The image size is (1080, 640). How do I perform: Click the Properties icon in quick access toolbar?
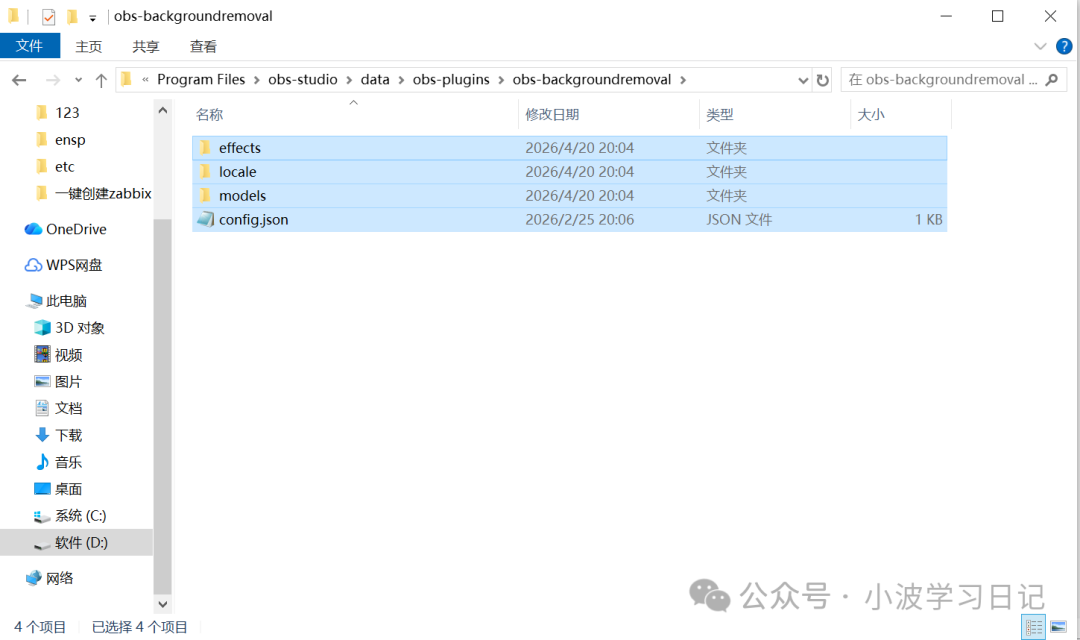[48, 16]
